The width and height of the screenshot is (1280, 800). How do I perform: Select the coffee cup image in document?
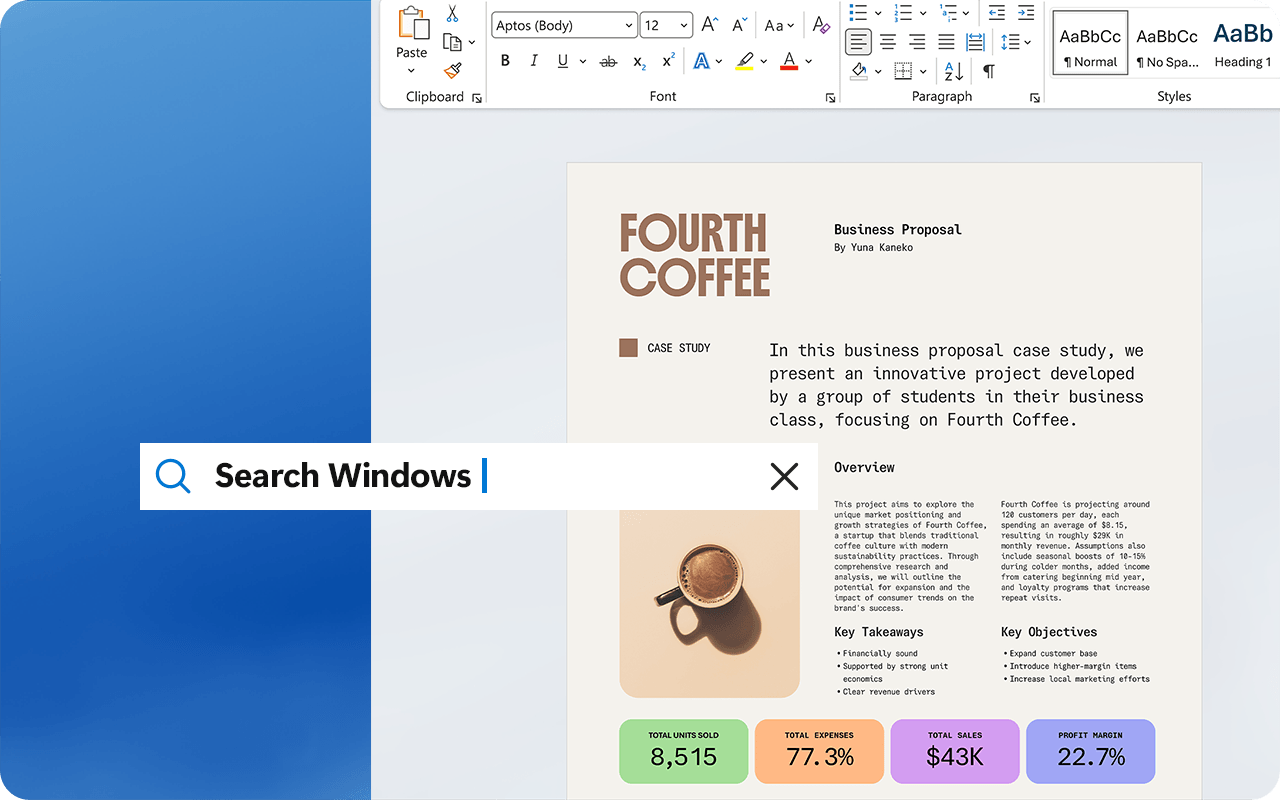[x=709, y=604]
